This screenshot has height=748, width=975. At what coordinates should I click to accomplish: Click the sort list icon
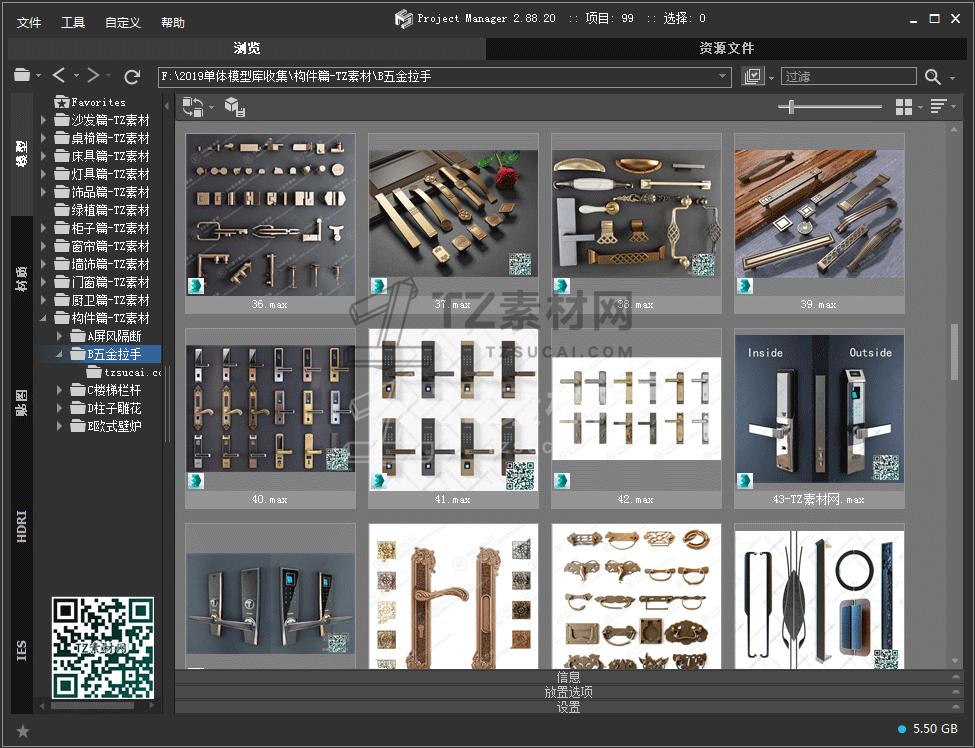coord(938,107)
